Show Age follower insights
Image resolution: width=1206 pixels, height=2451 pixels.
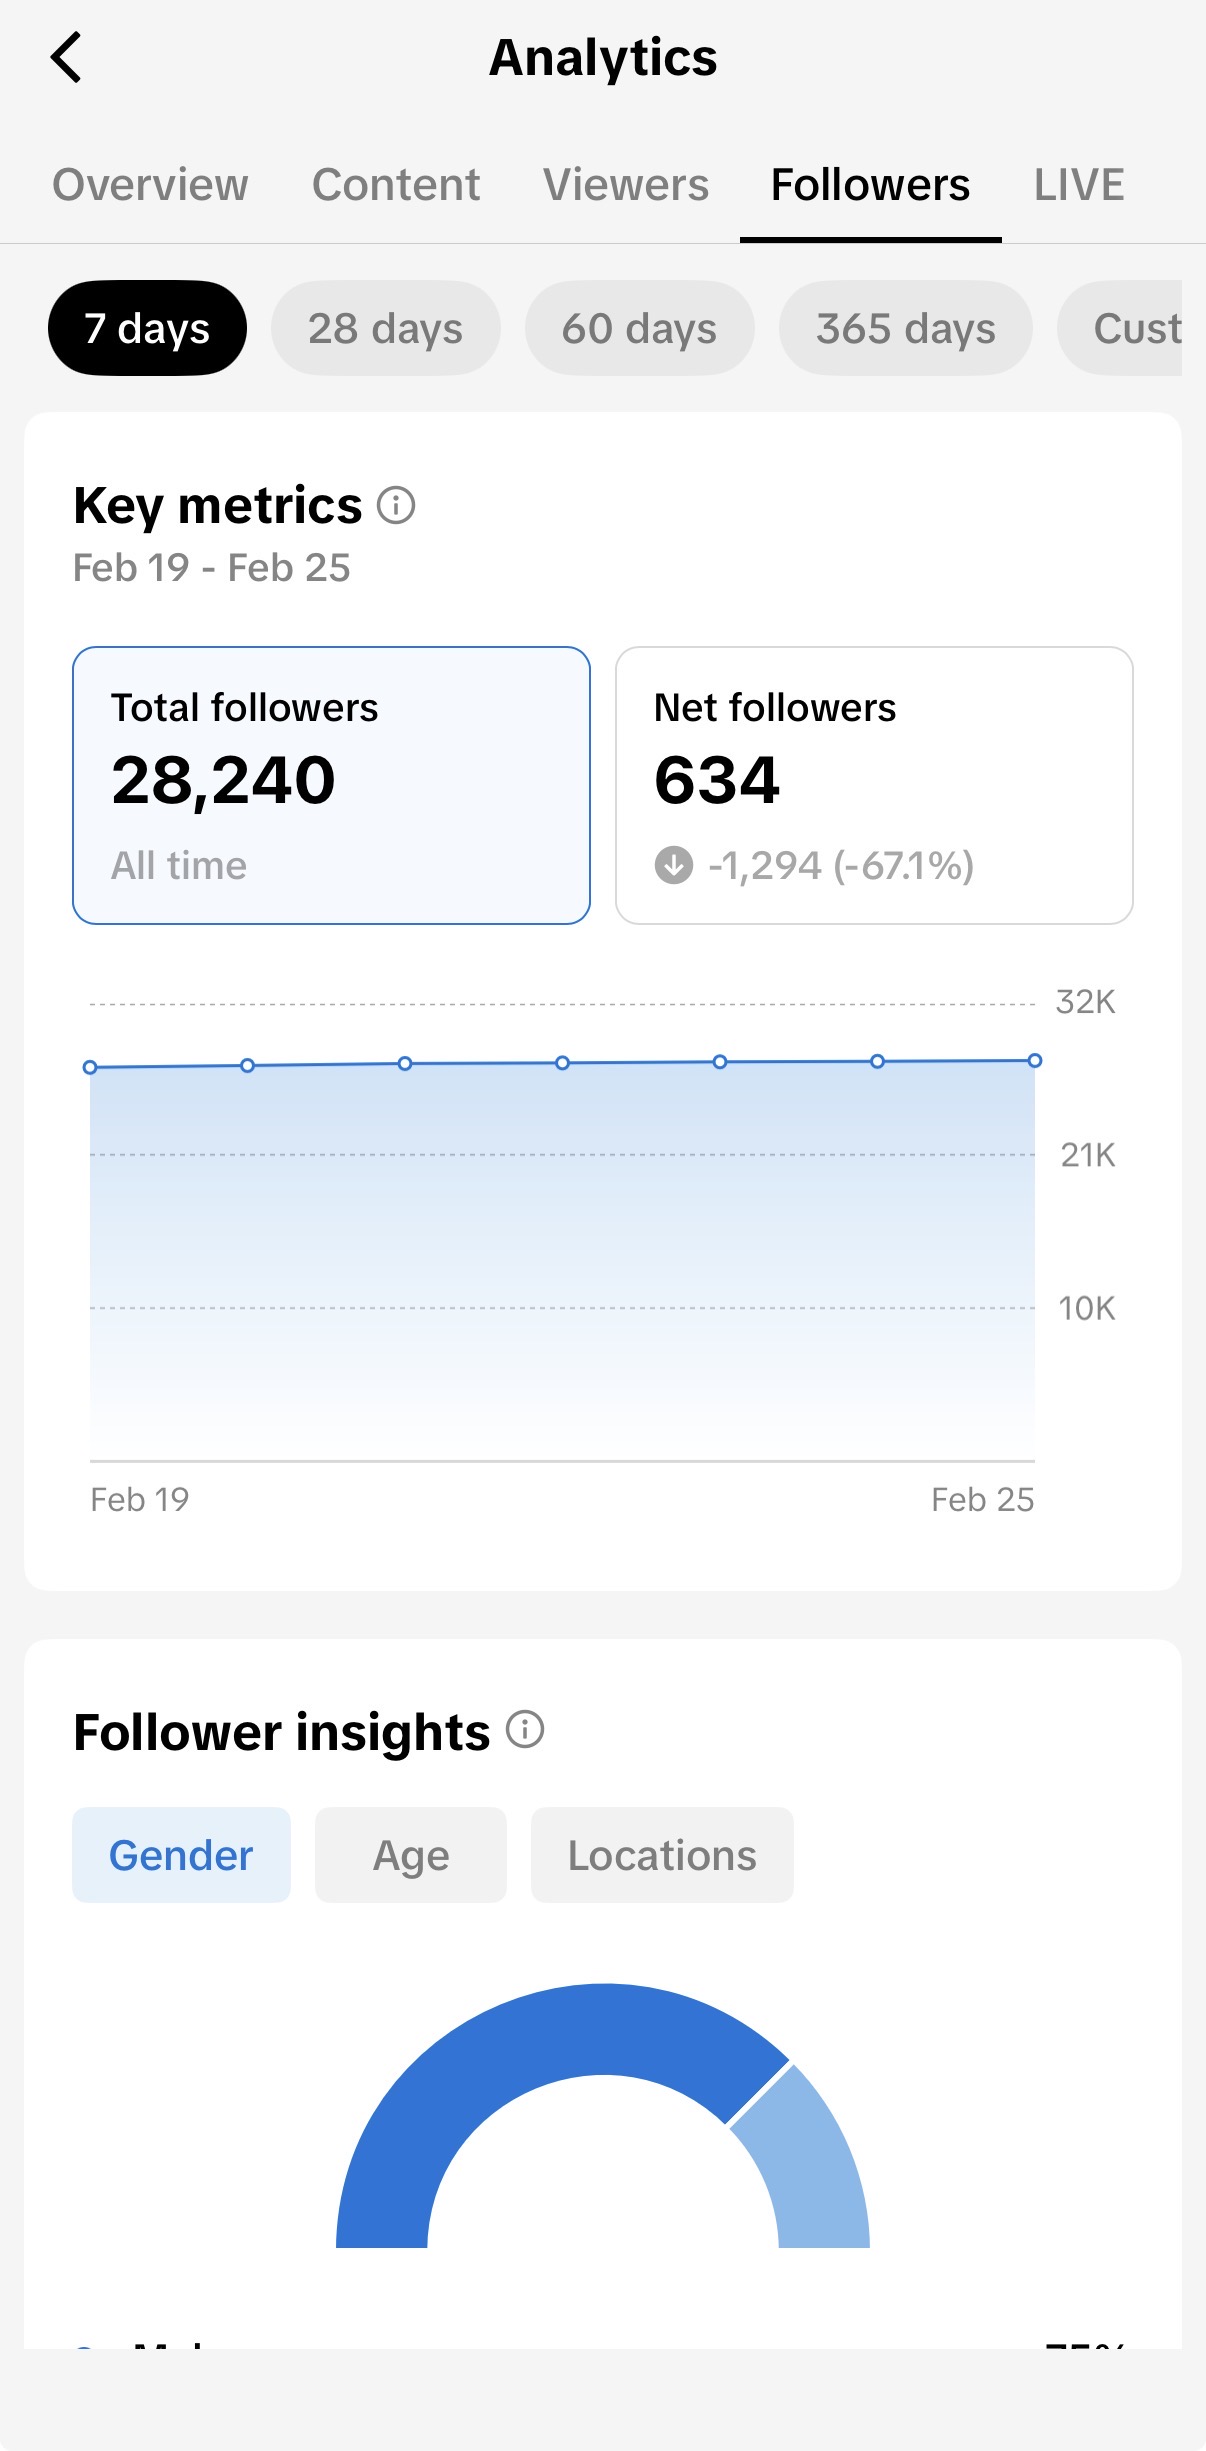click(411, 1855)
